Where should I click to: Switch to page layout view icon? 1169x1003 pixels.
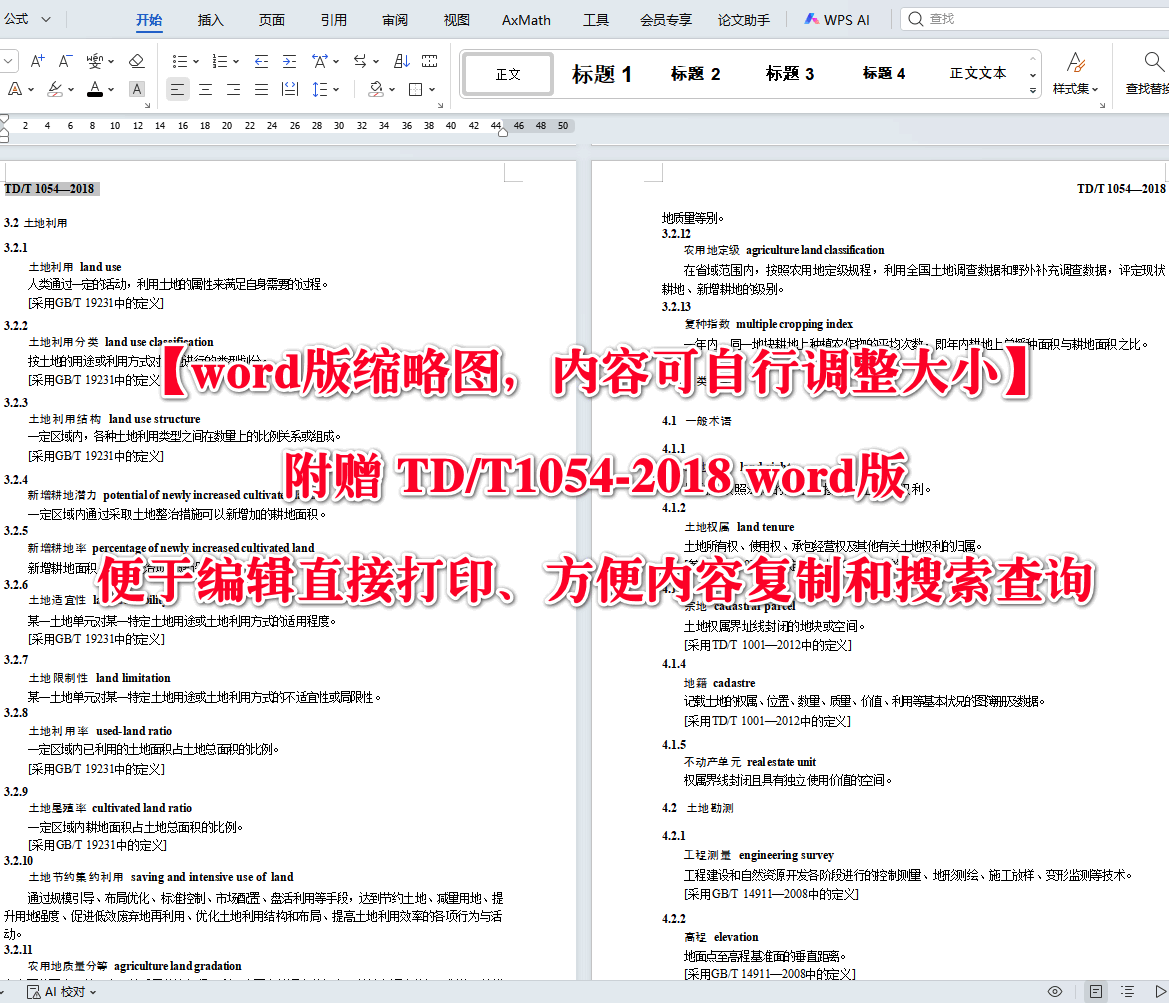(x=1095, y=992)
